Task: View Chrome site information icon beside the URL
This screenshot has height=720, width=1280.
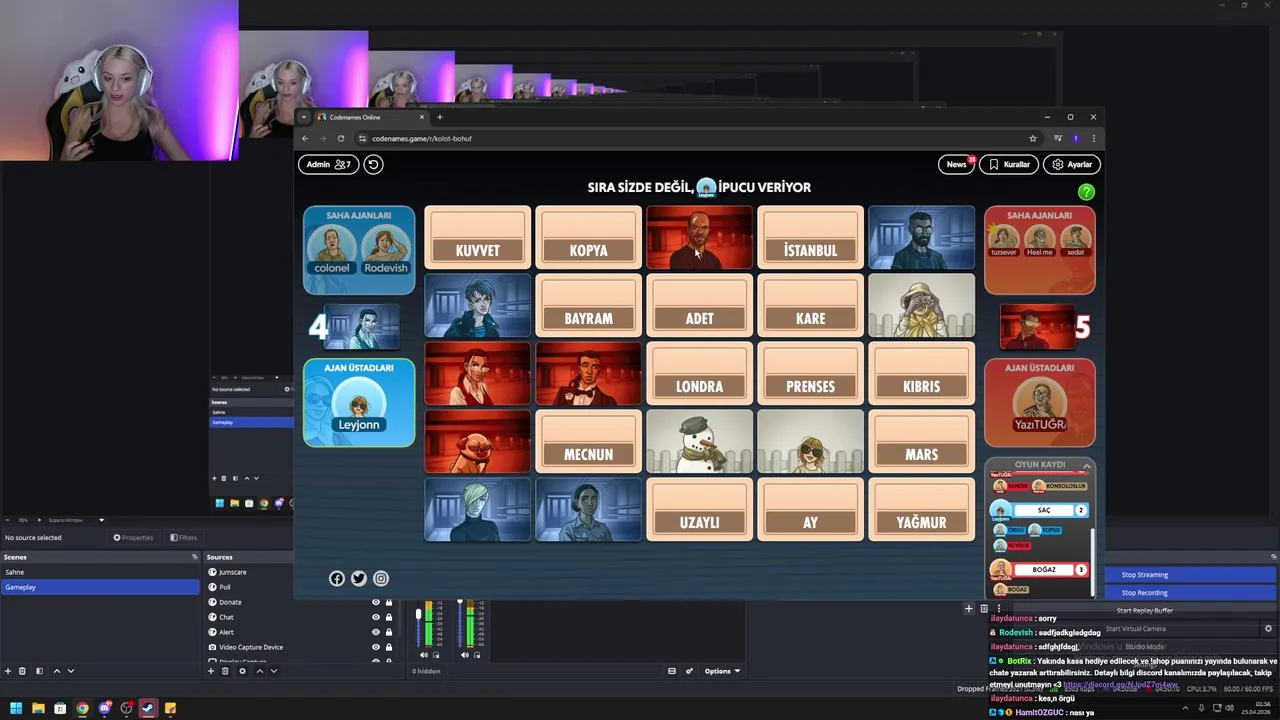Action: click(362, 138)
